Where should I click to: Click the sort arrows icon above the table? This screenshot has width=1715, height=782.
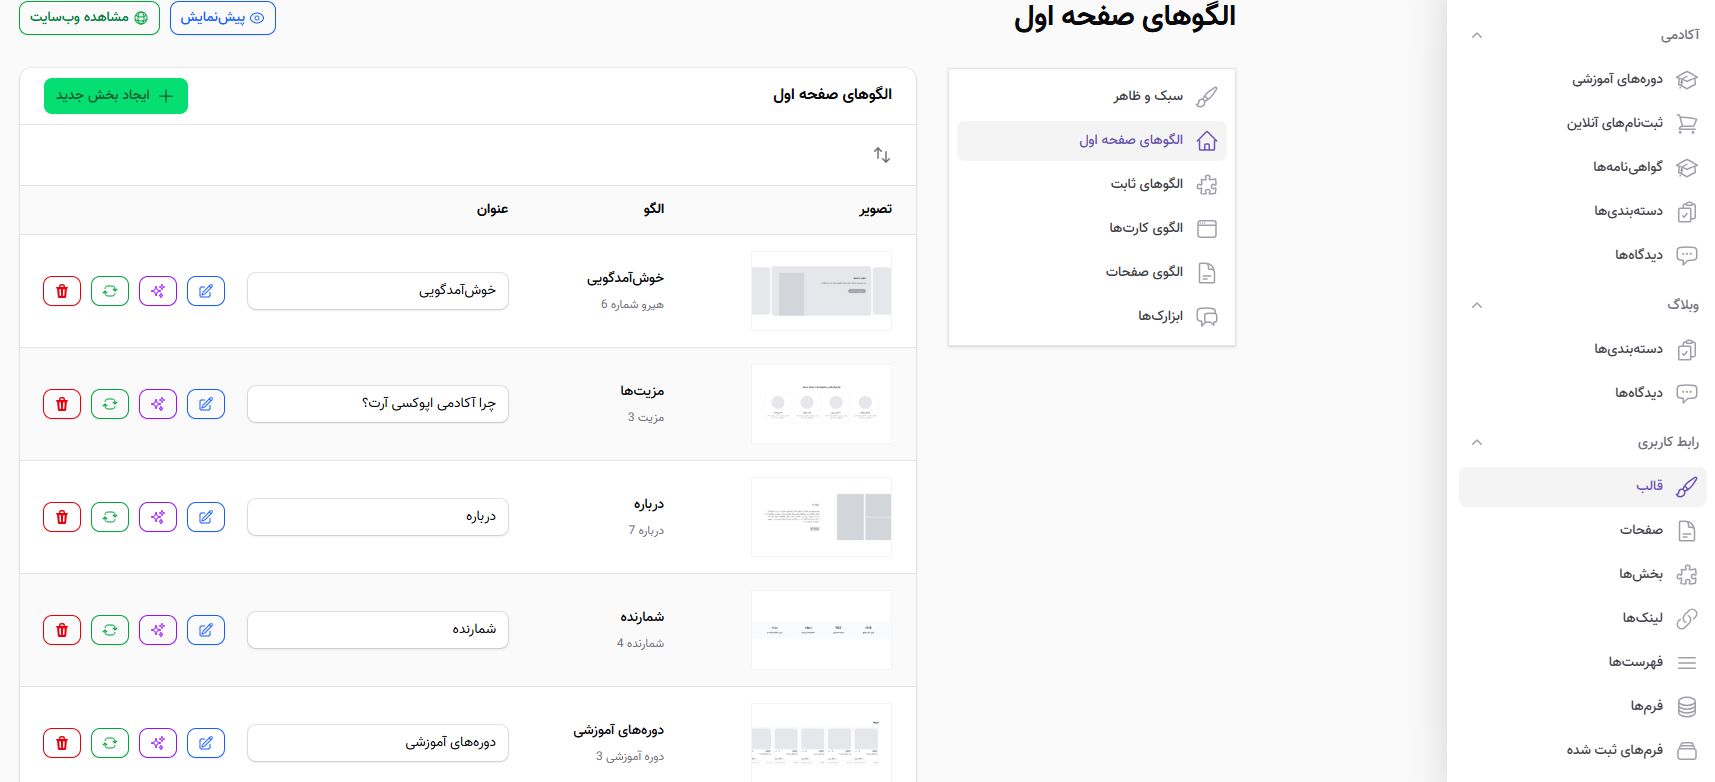point(881,155)
